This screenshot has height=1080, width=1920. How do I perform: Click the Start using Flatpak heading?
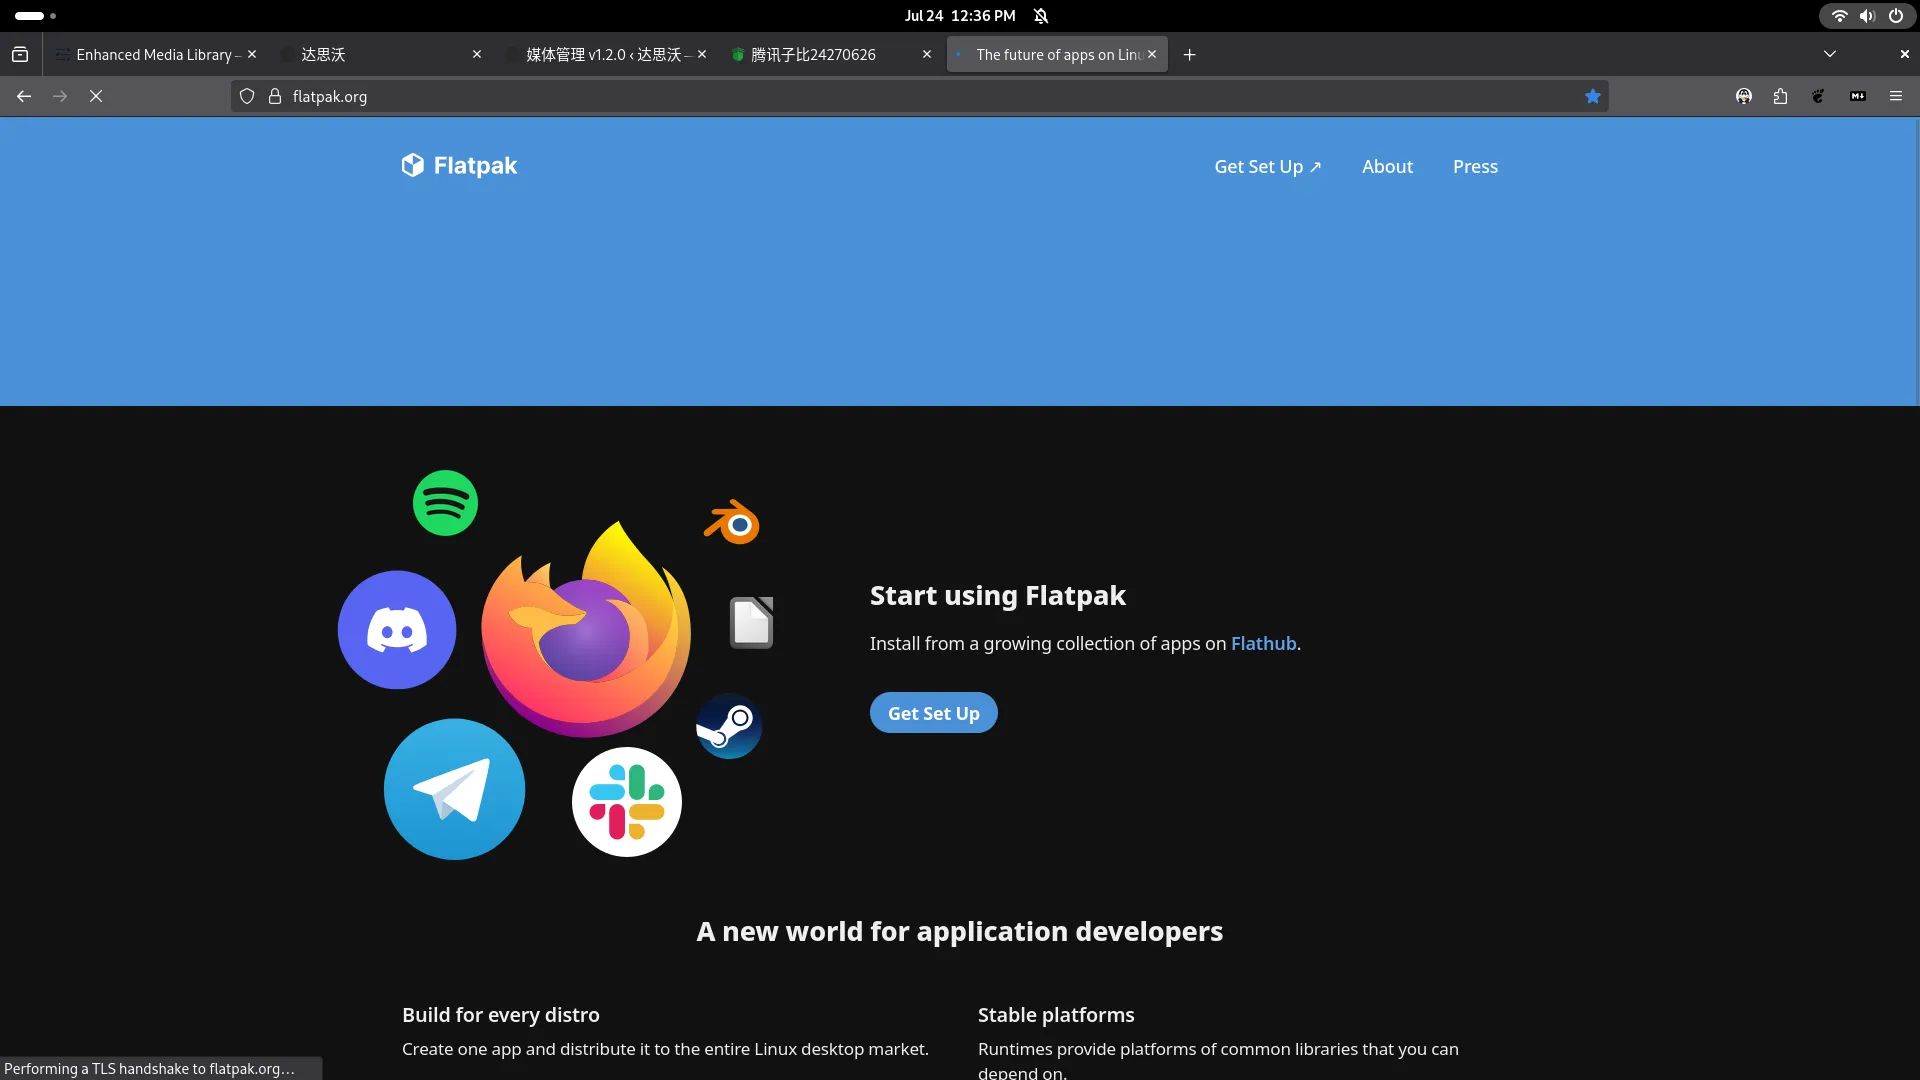(x=997, y=596)
